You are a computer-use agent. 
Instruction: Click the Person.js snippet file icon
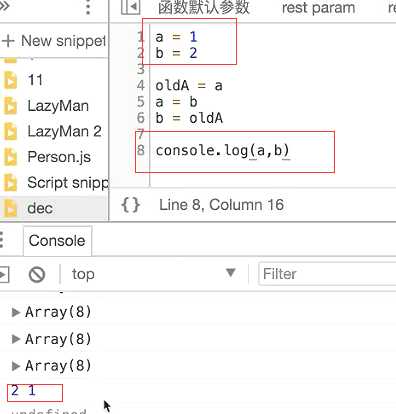(10, 157)
